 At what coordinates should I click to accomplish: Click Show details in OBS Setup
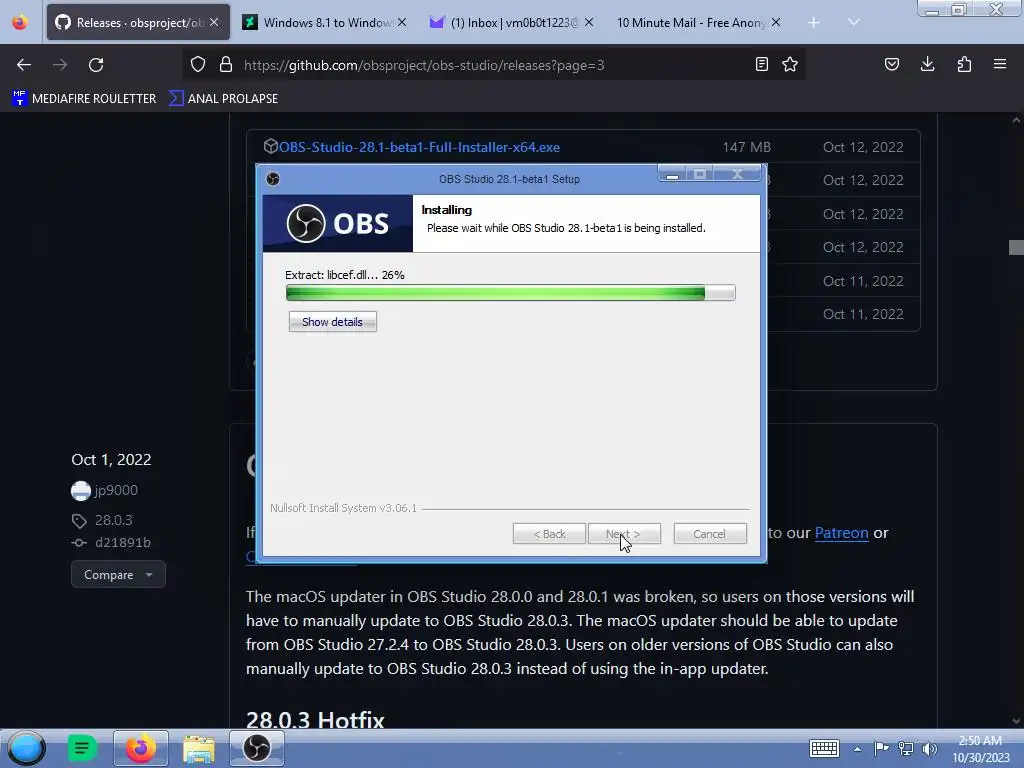(x=332, y=322)
